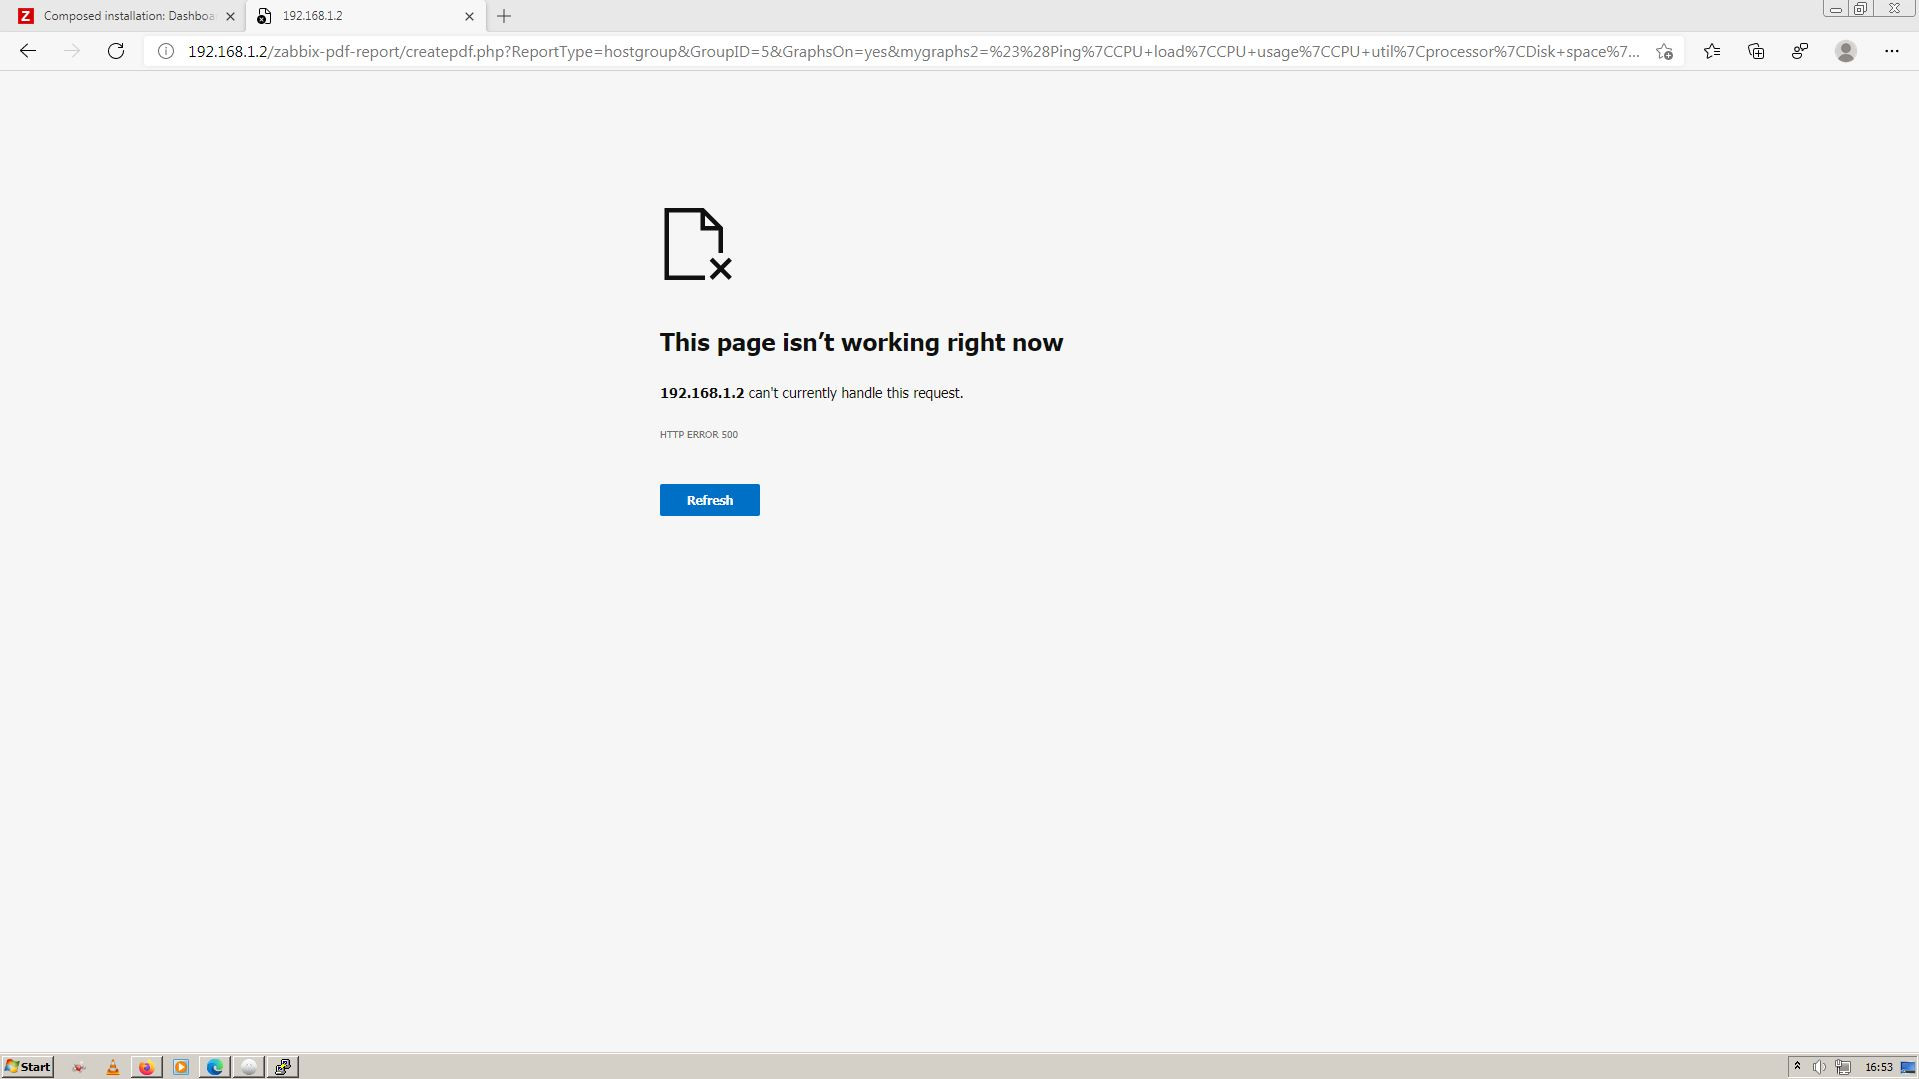Reload the page with the toolbar refresh icon

[x=116, y=51]
